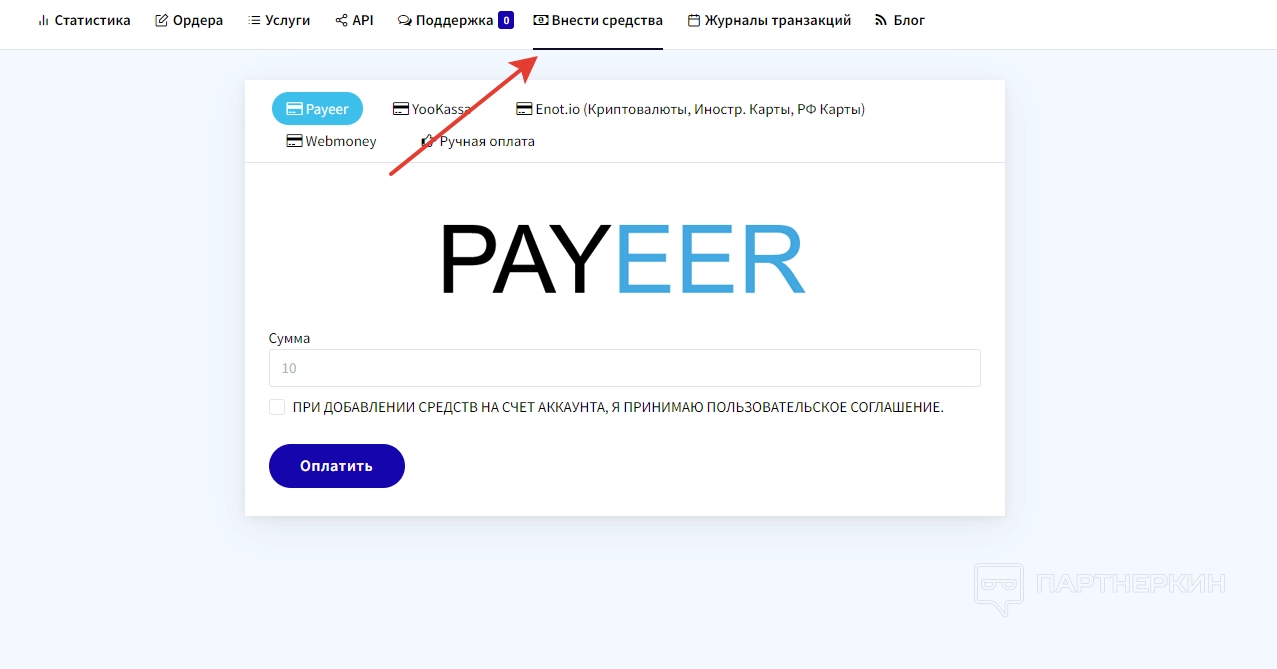Click the chat bubble icon beside Поддержка
The height and width of the screenshot is (669, 1277).
(x=405, y=20)
